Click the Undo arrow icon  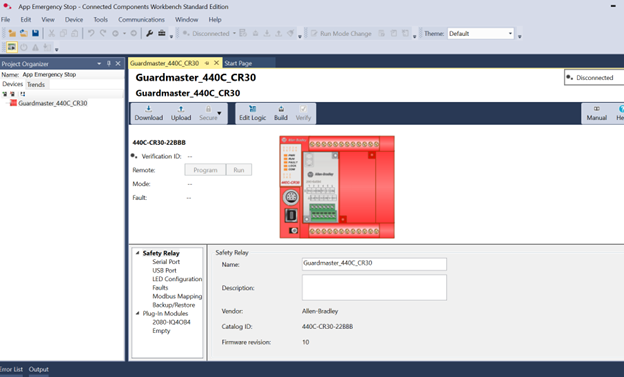tap(91, 33)
